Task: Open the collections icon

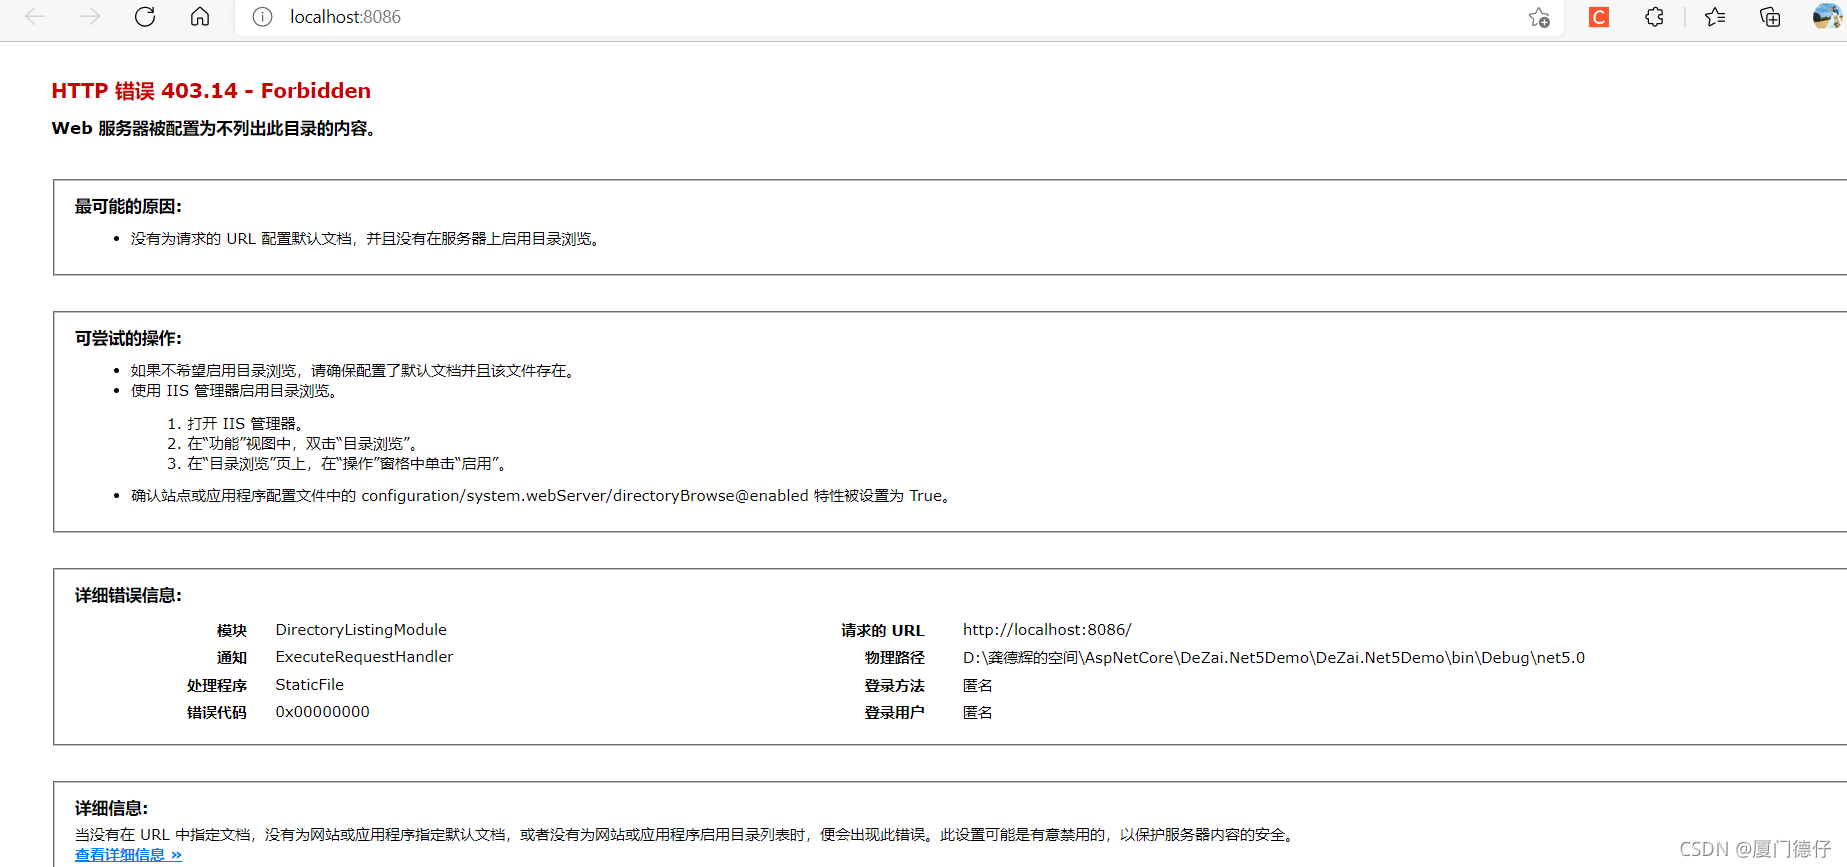Action: point(1770,17)
